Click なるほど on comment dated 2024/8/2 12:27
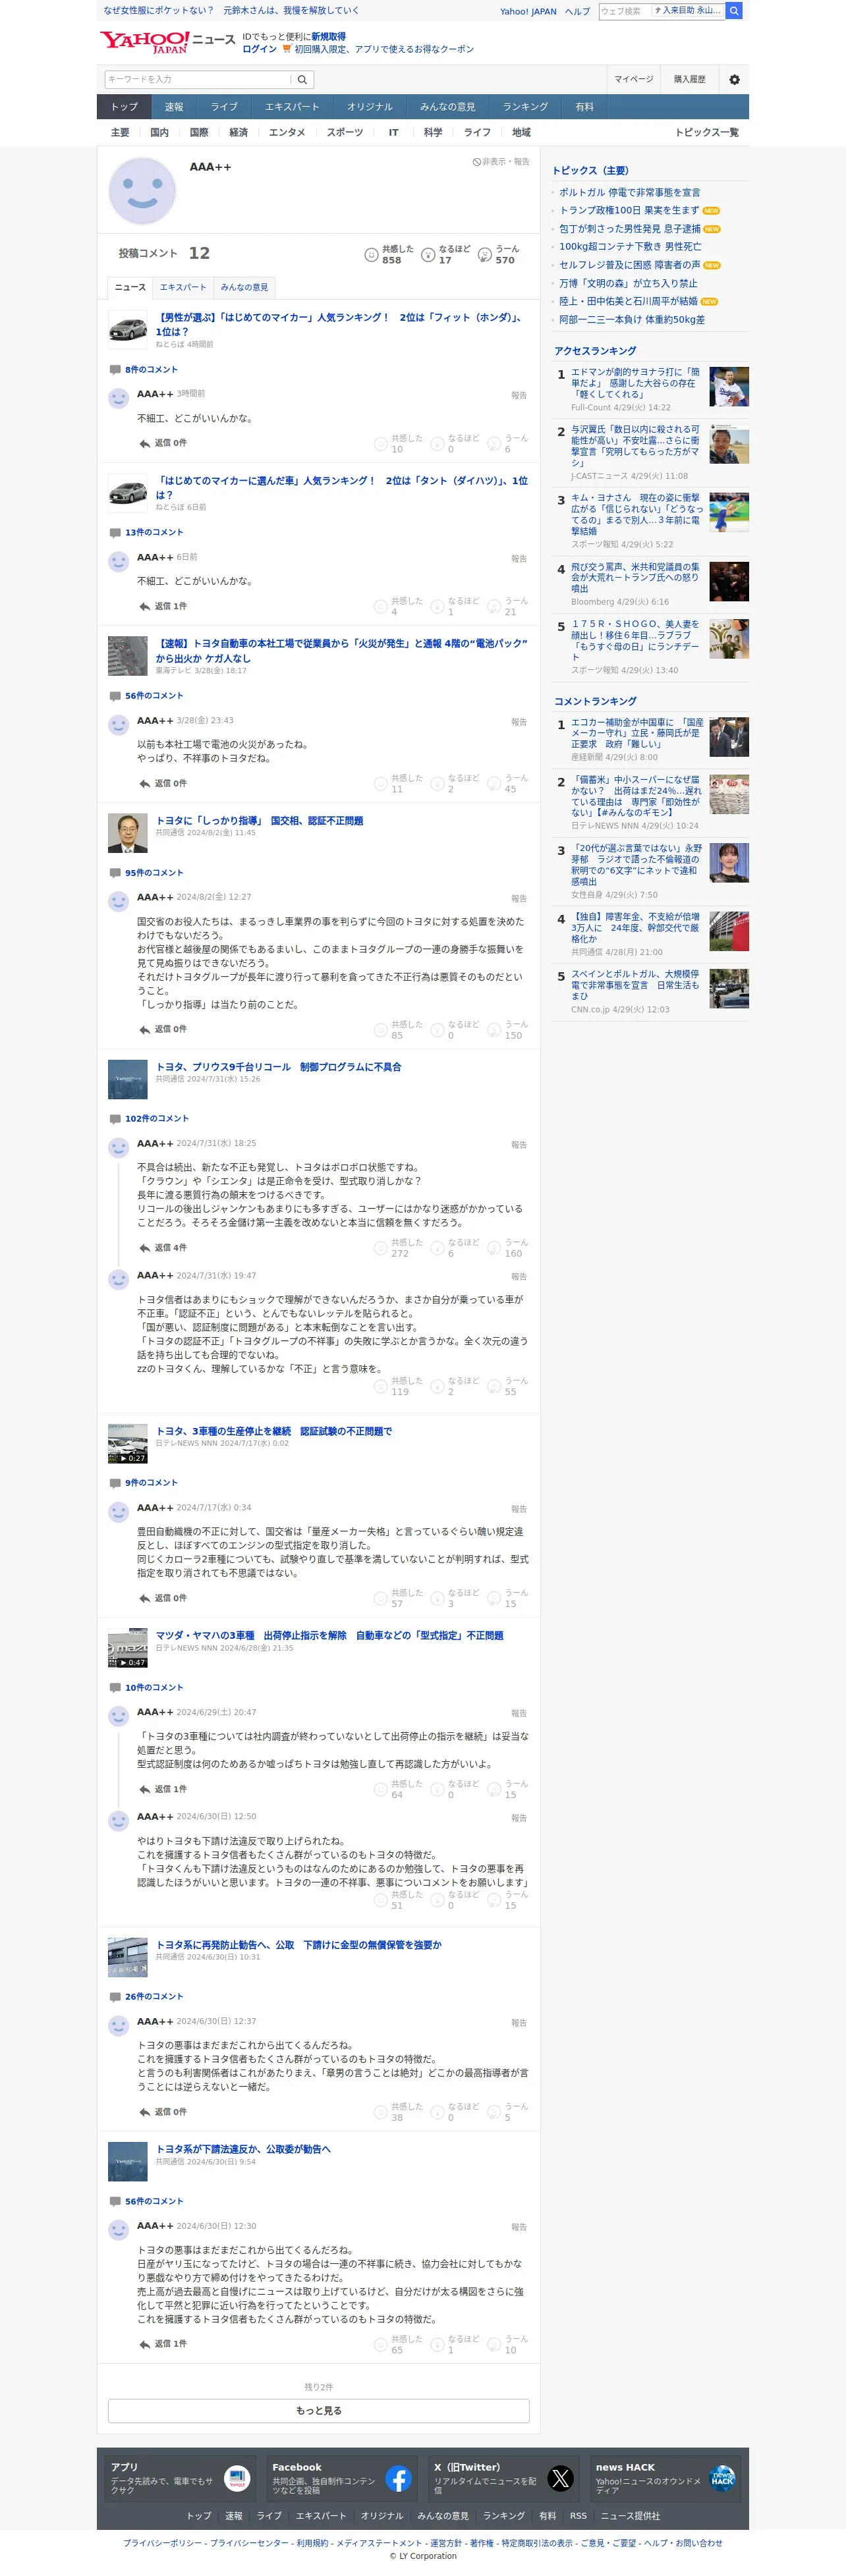This screenshot has height=2576, width=846. pyautogui.click(x=455, y=1029)
